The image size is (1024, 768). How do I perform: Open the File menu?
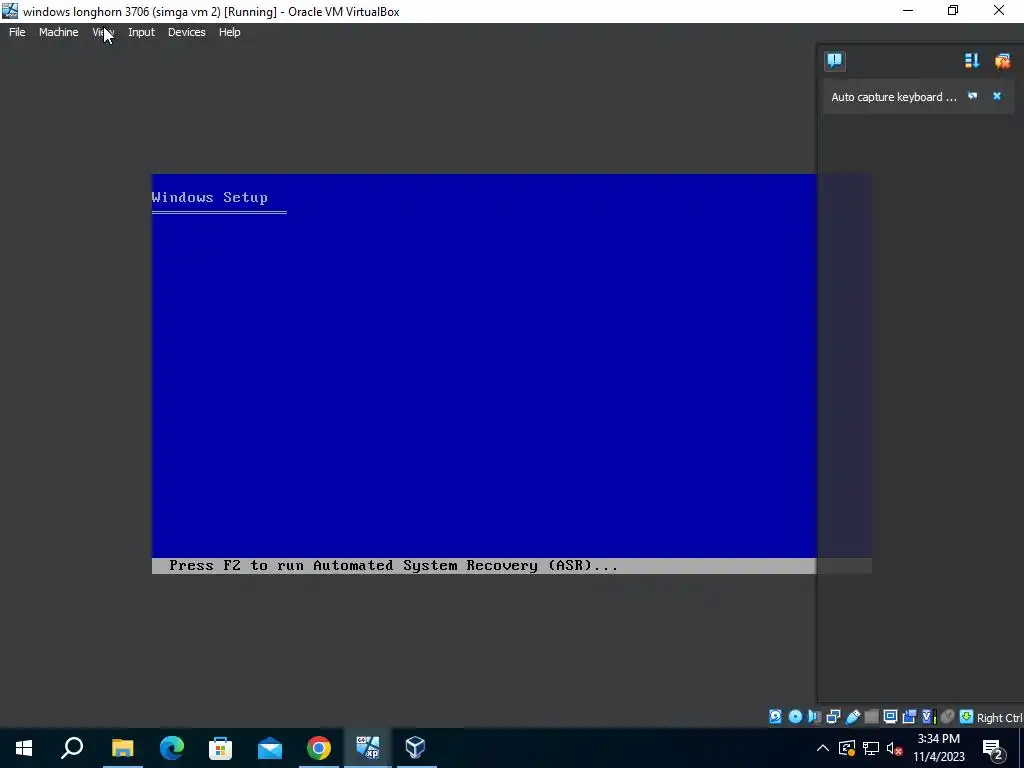(x=17, y=32)
